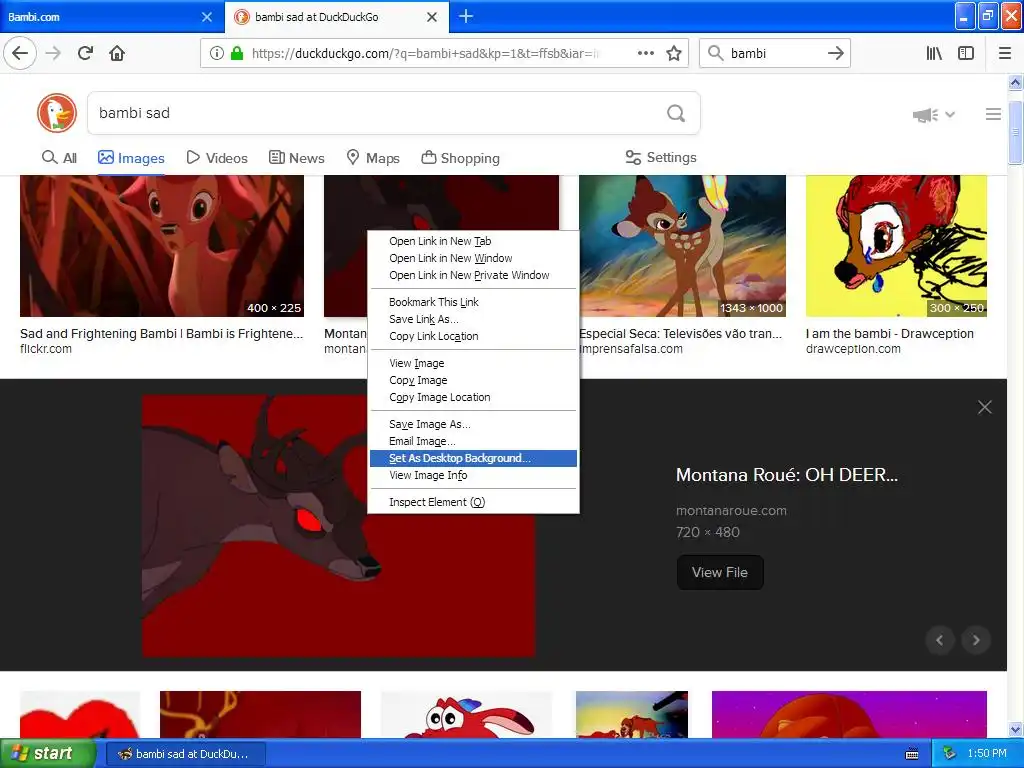Choose Copy Image from context menu
The height and width of the screenshot is (768, 1024).
(x=473, y=379)
